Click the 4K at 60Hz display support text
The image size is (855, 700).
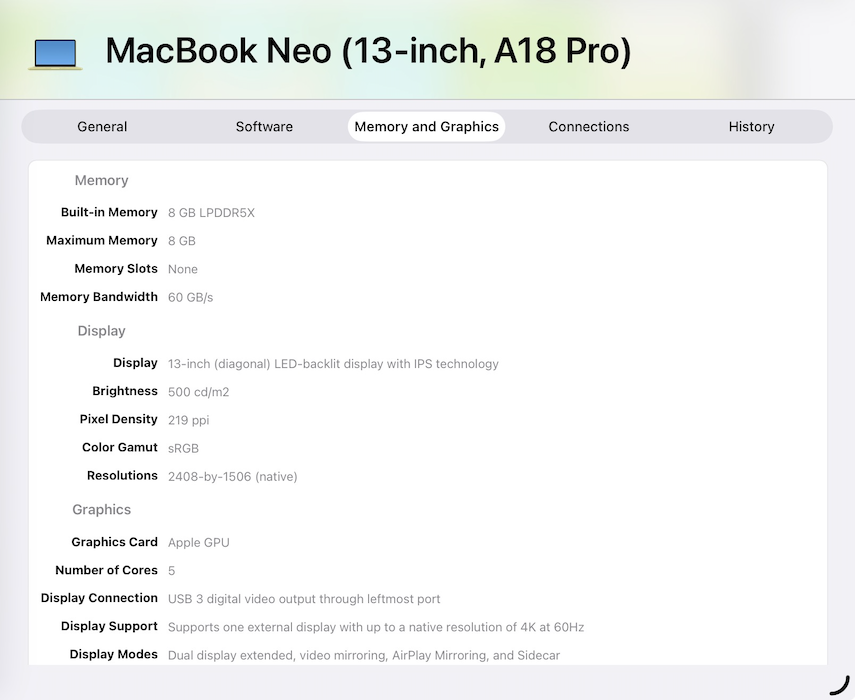[x=376, y=627]
